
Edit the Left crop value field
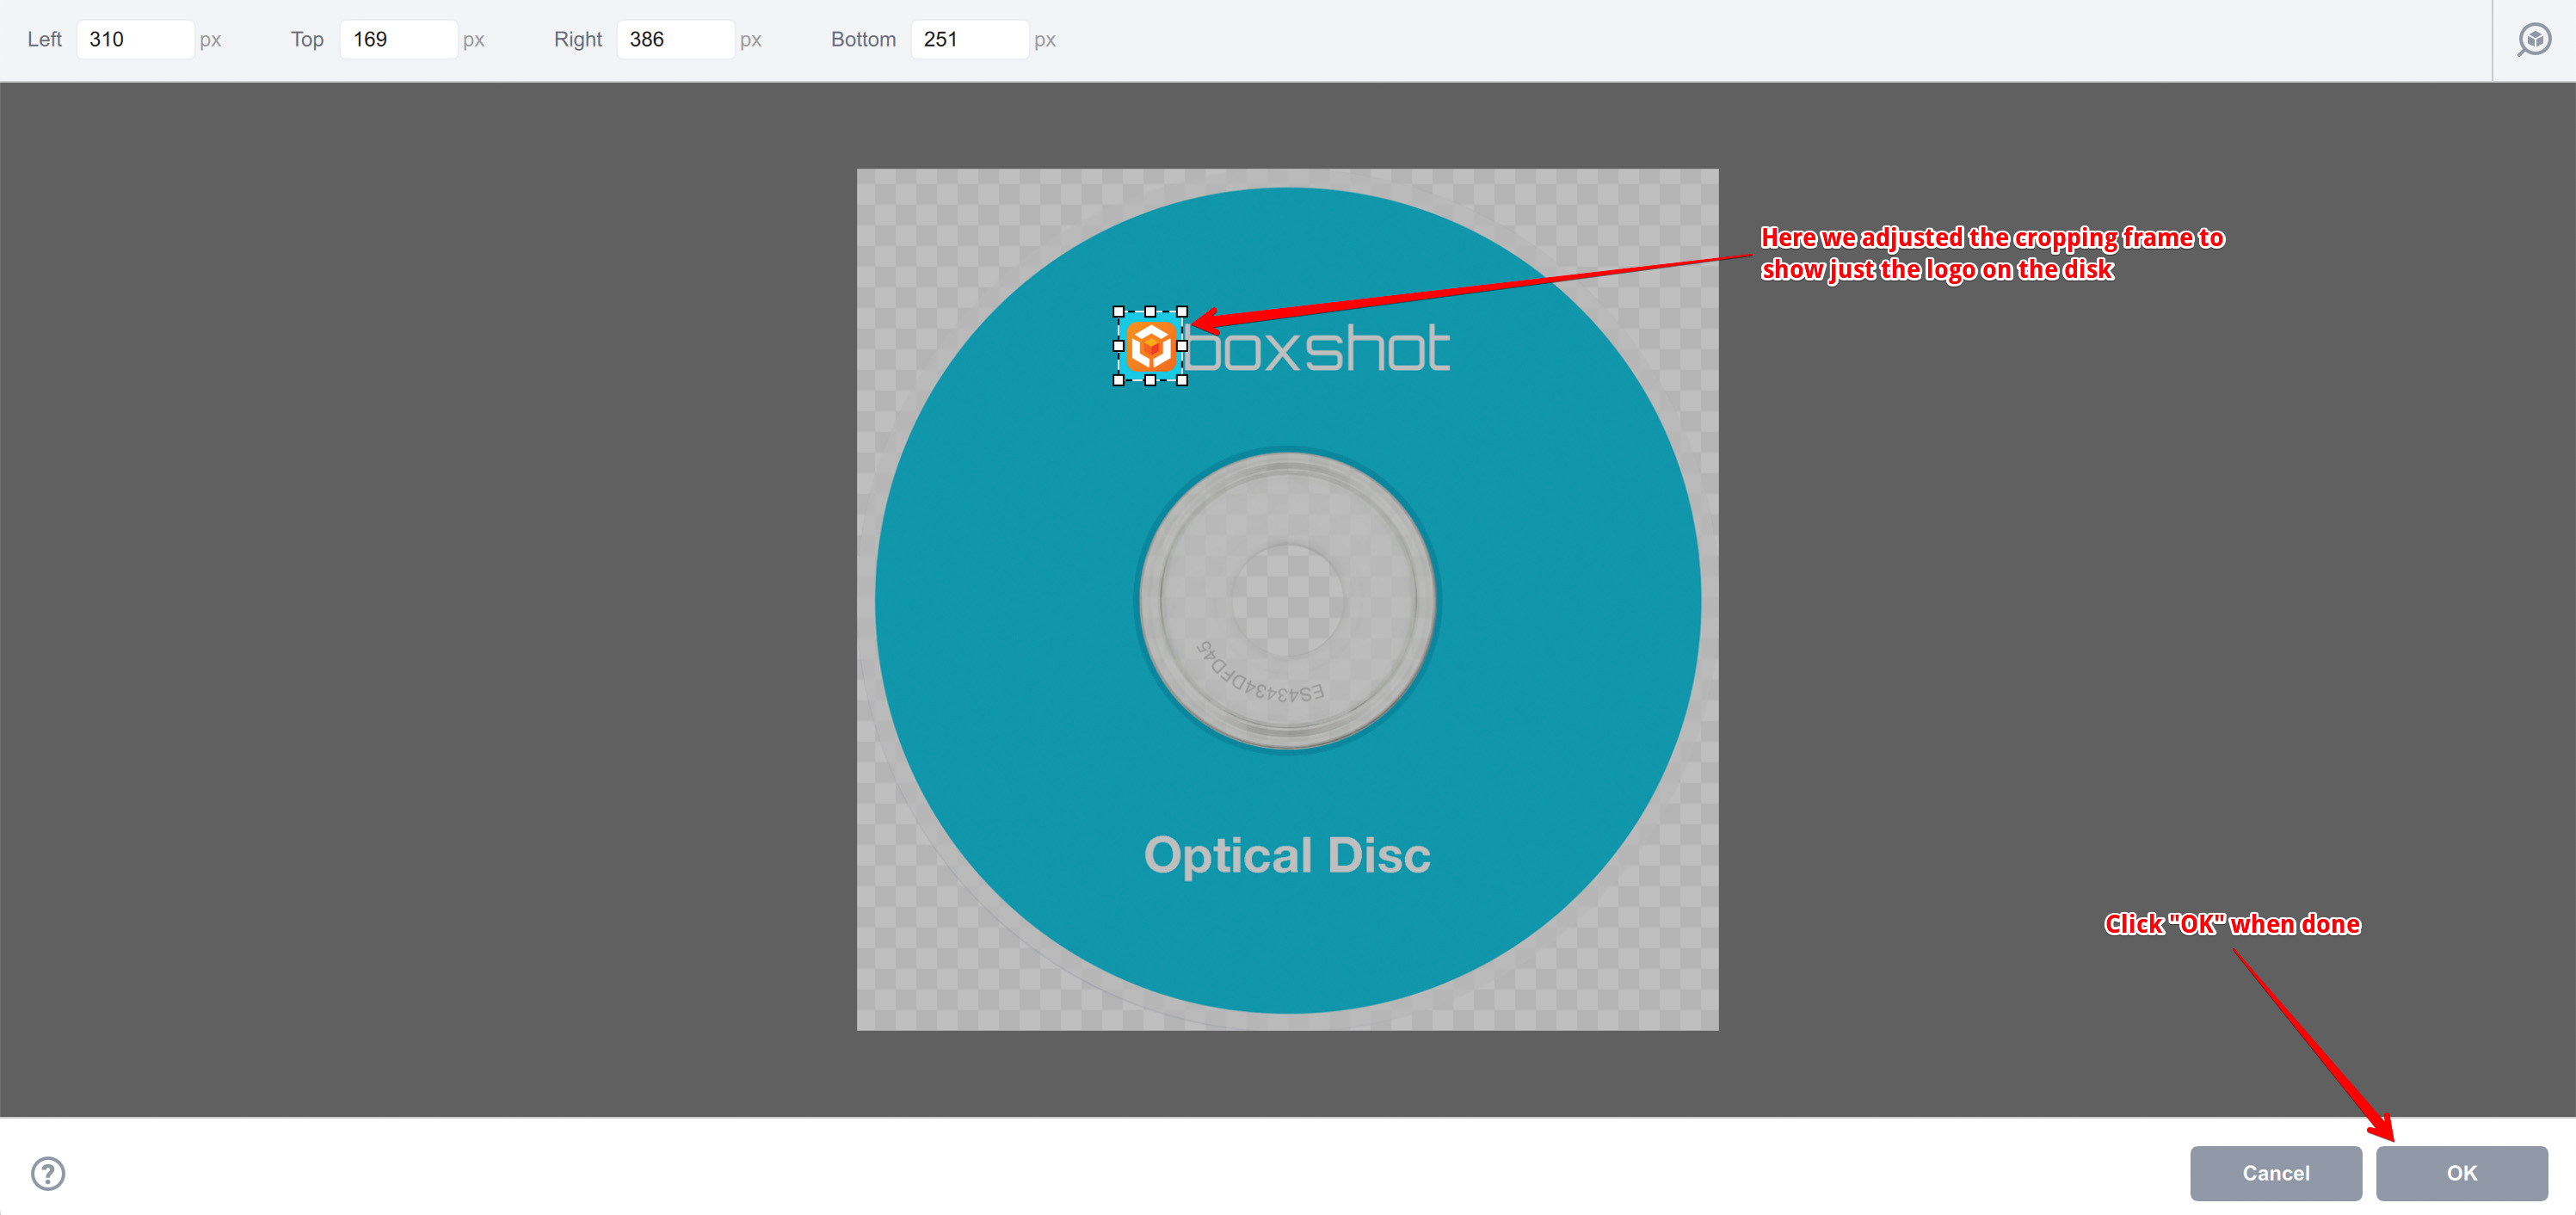[x=136, y=39]
